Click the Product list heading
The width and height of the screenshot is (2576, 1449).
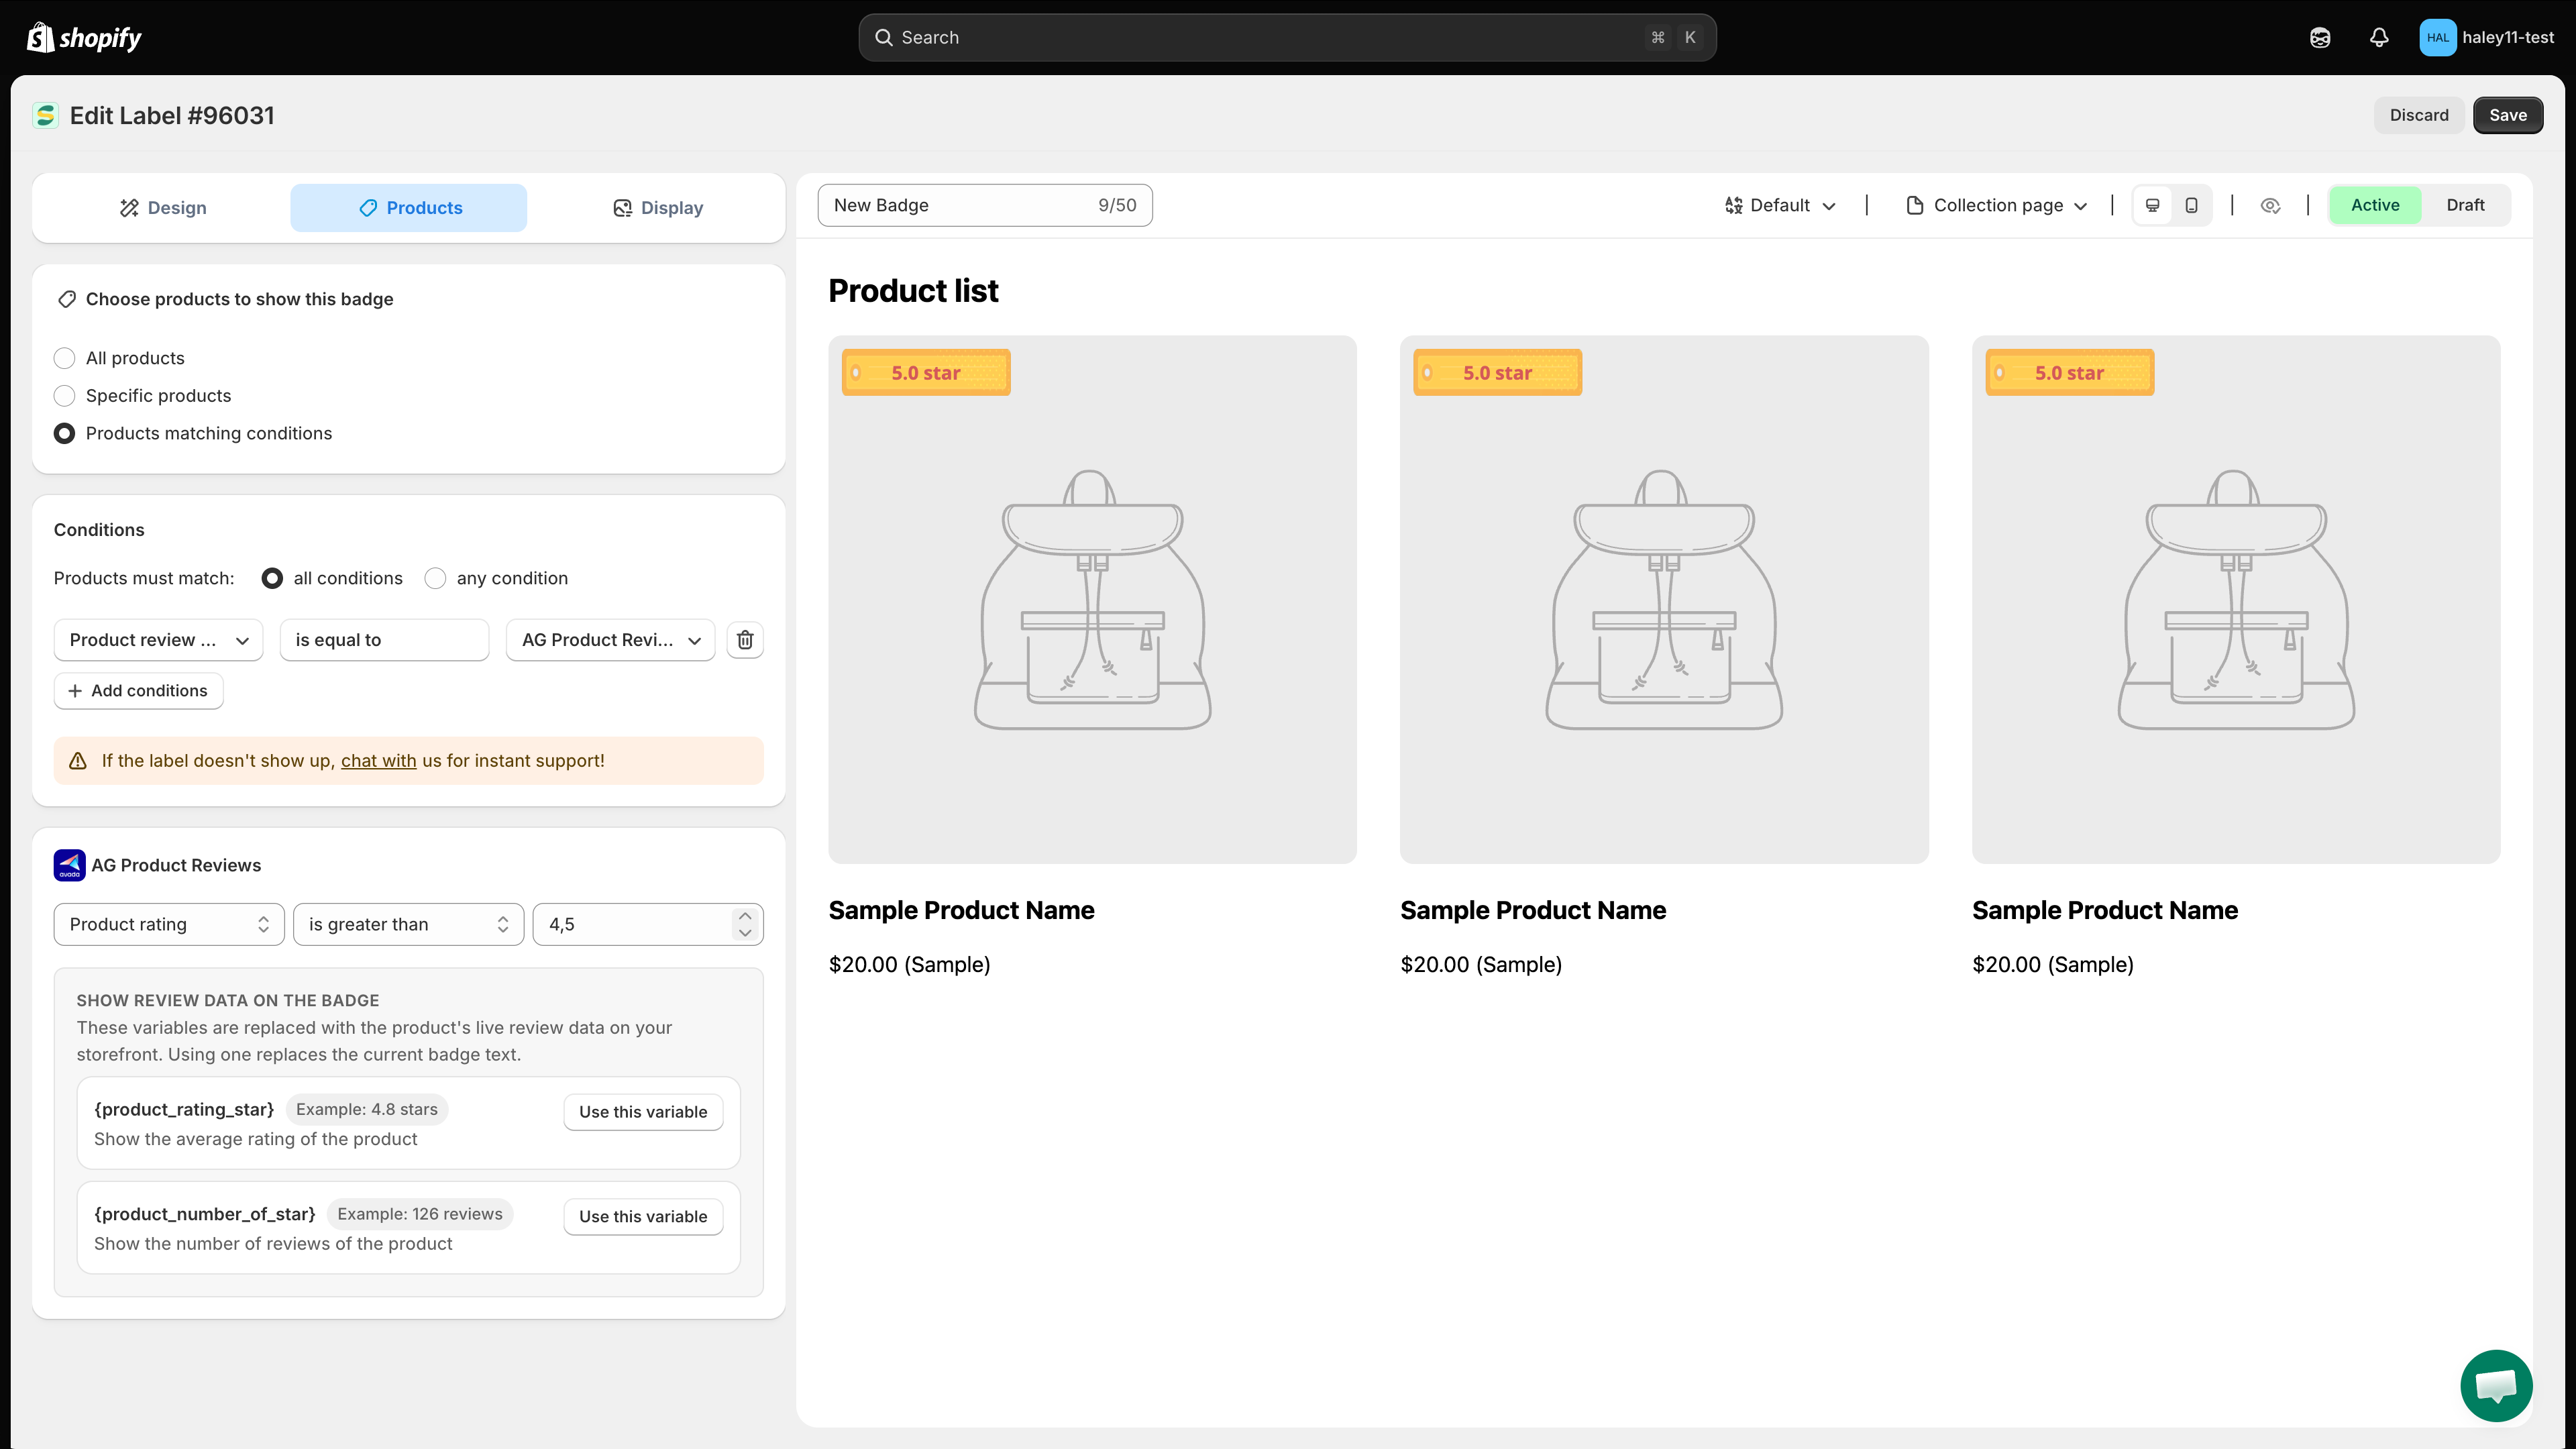(913, 291)
